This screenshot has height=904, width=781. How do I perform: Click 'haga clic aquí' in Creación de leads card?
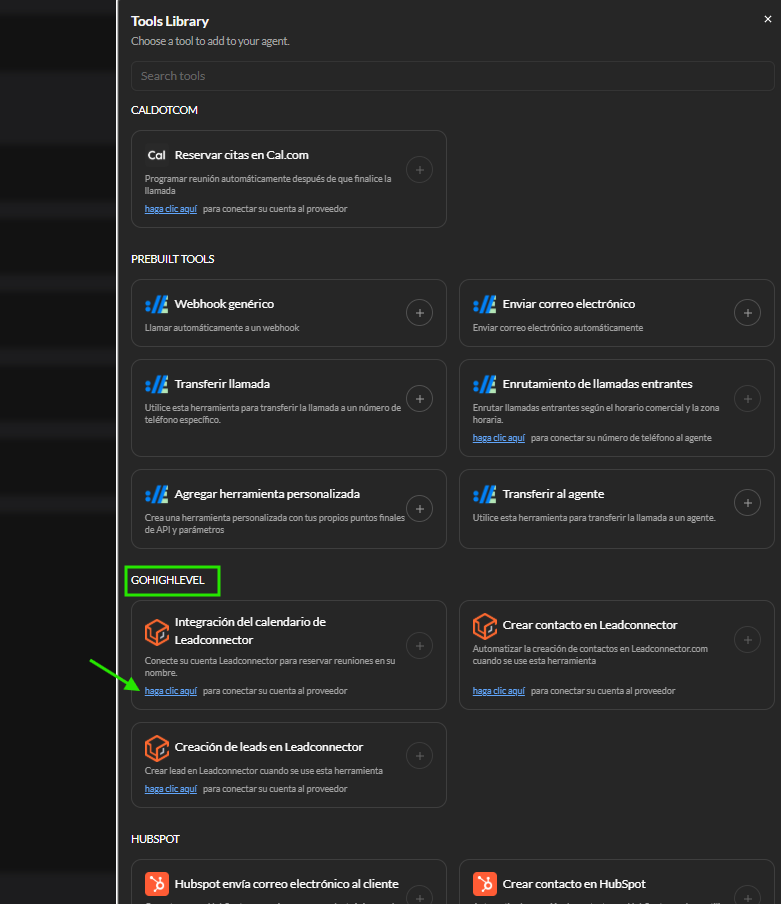click(x=171, y=789)
